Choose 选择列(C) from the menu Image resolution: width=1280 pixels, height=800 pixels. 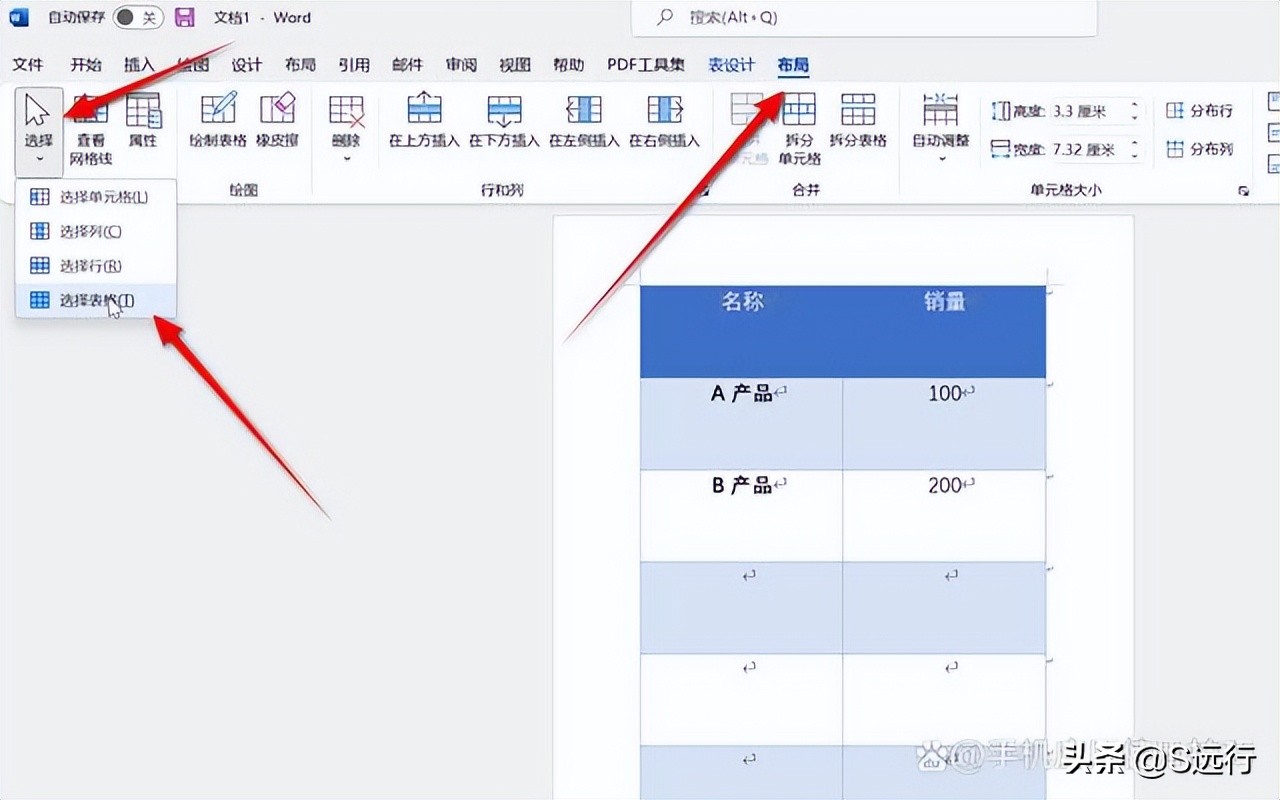coord(96,231)
